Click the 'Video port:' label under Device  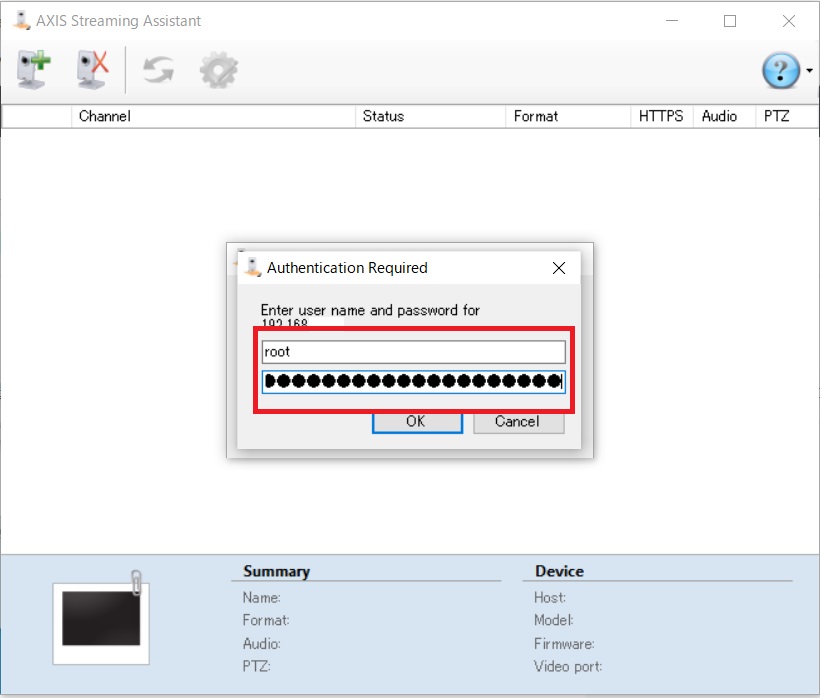[568, 667]
